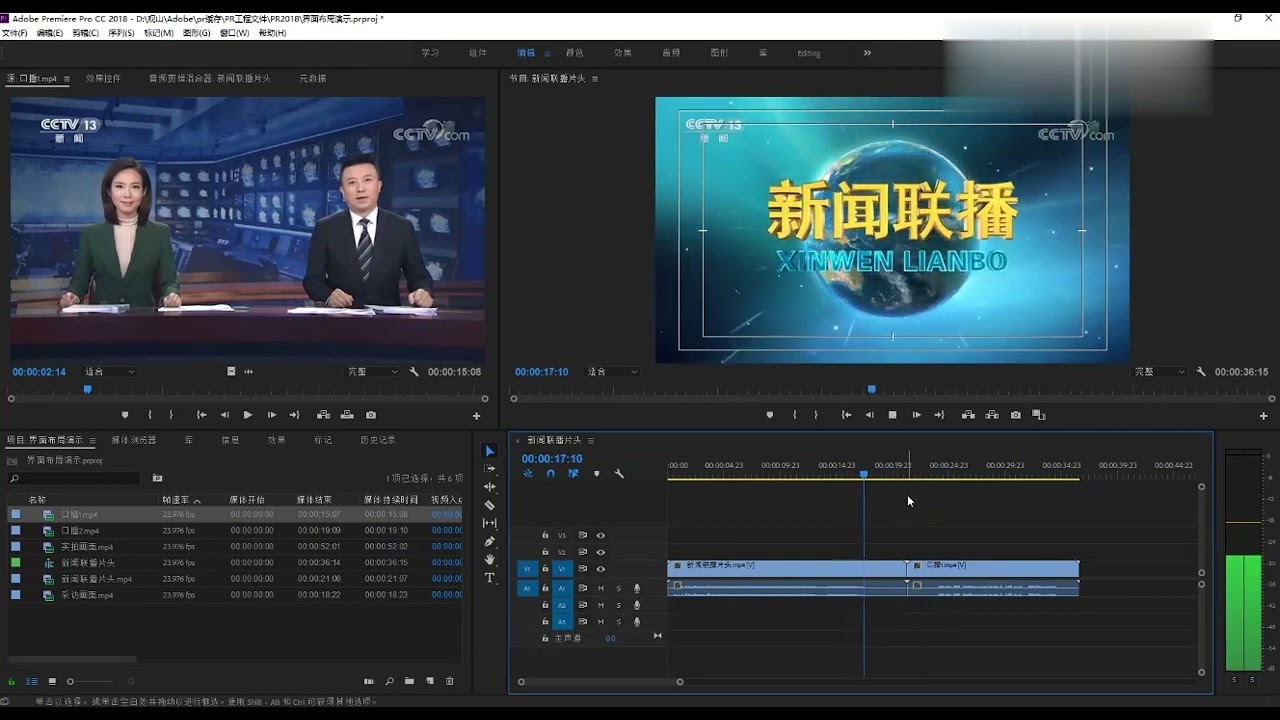1280x720 pixels.
Task: Open timeline sequence panel menu
Action: pyautogui.click(x=591, y=440)
